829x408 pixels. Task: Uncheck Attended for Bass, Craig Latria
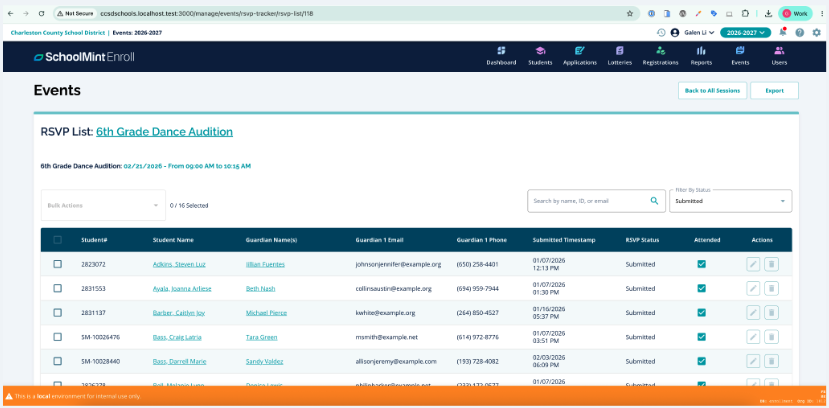click(701, 337)
